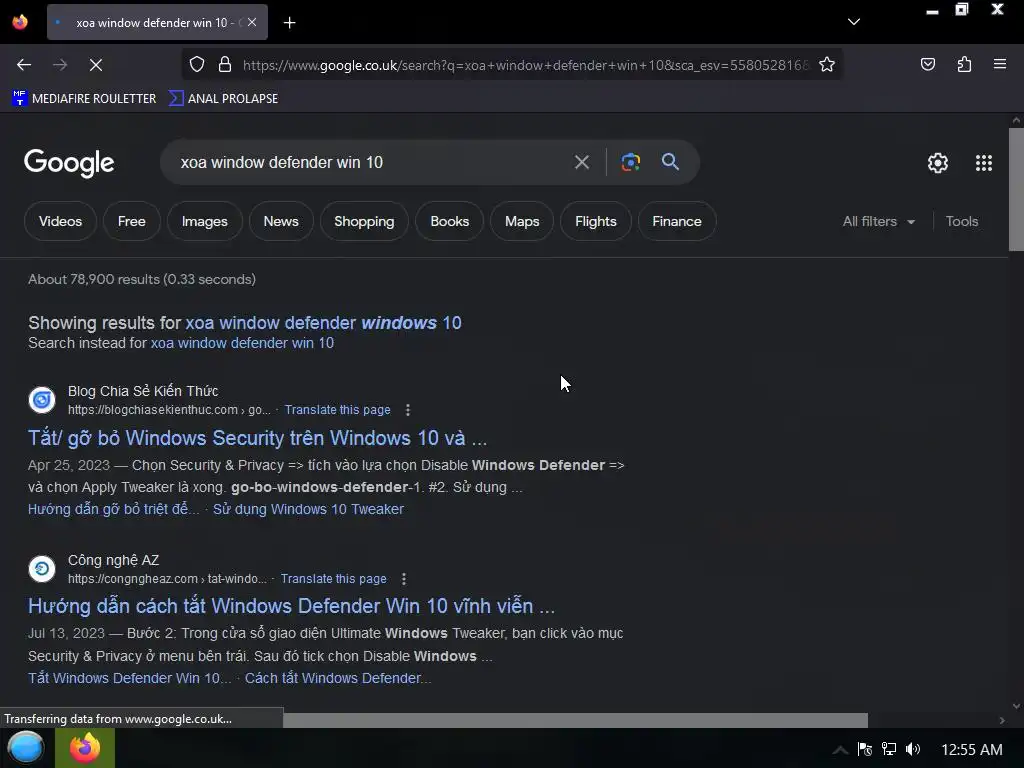Switch to Shopping results
Screen dimensions: 1024x768
coord(364,221)
